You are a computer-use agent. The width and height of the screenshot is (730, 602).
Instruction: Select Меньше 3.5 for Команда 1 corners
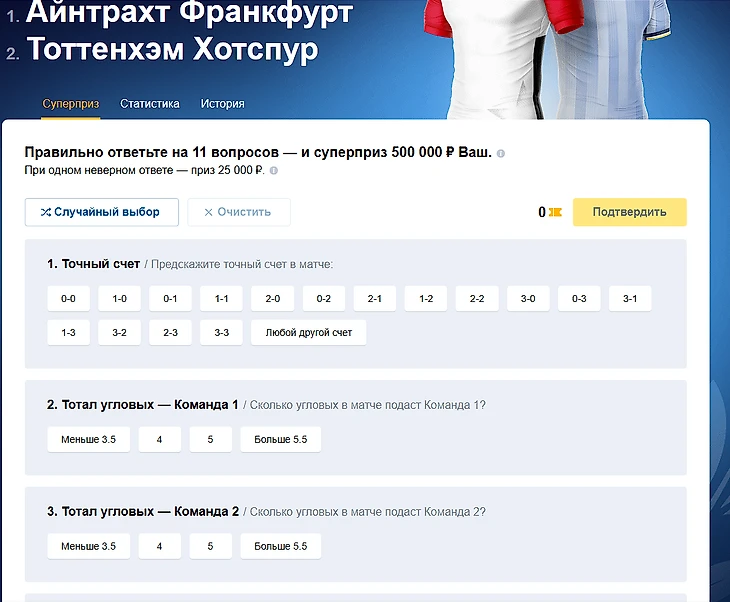pos(88,439)
